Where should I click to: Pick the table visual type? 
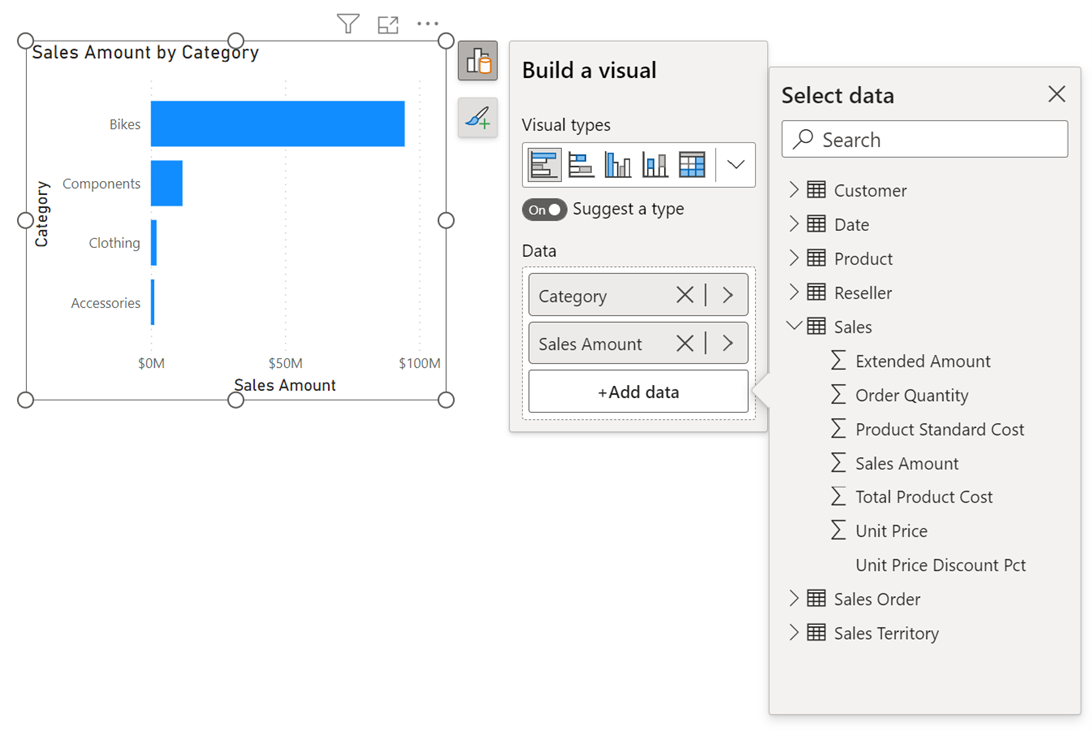click(692, 165)
